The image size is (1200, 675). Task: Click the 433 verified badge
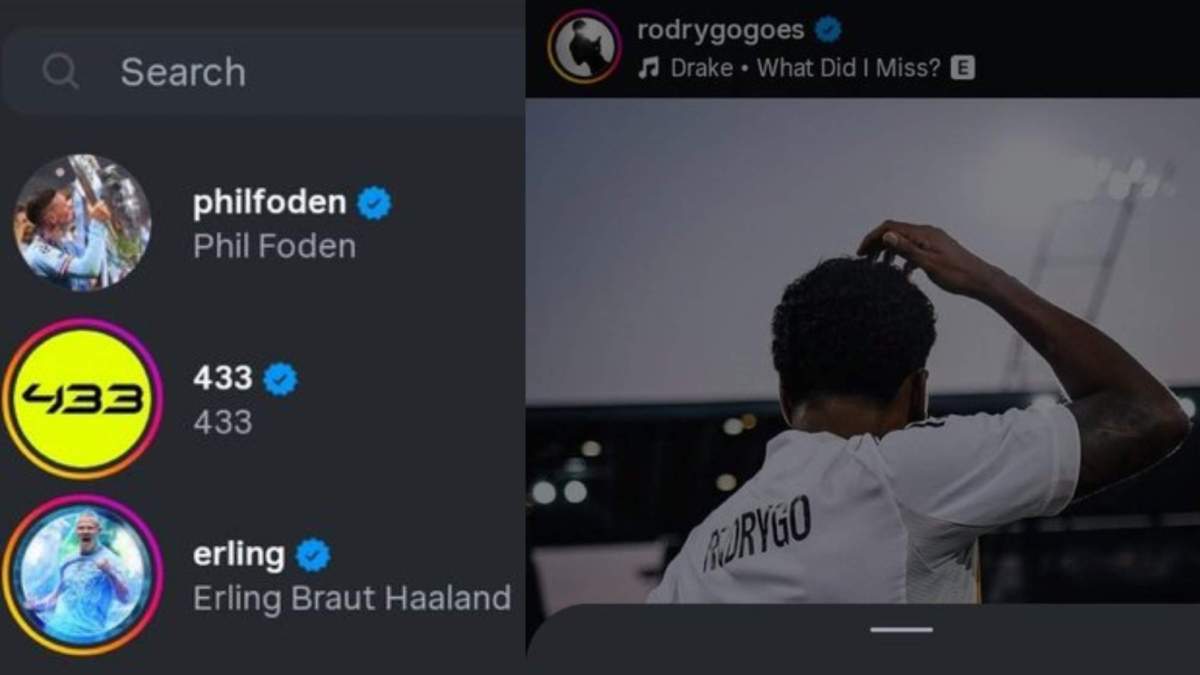pyautogui.click(x=280, y=379)
